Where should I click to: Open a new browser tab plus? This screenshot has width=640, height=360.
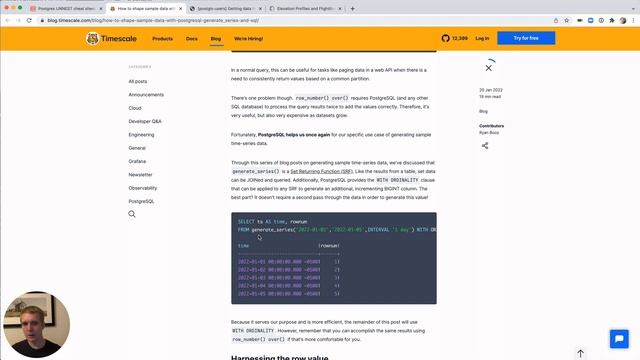[x=352, y=8]
